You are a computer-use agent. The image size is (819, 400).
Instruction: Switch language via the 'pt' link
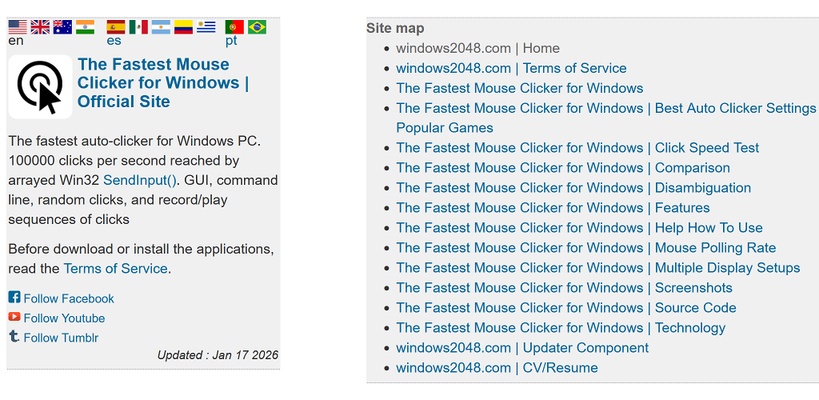[x=231, y=41]
